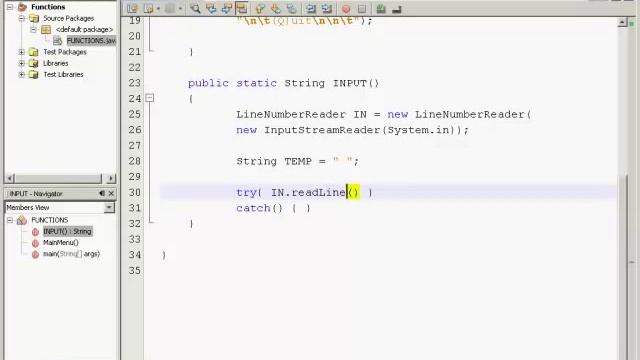
Task: Expand the Test Packages node
Action: tap(22, 52)
